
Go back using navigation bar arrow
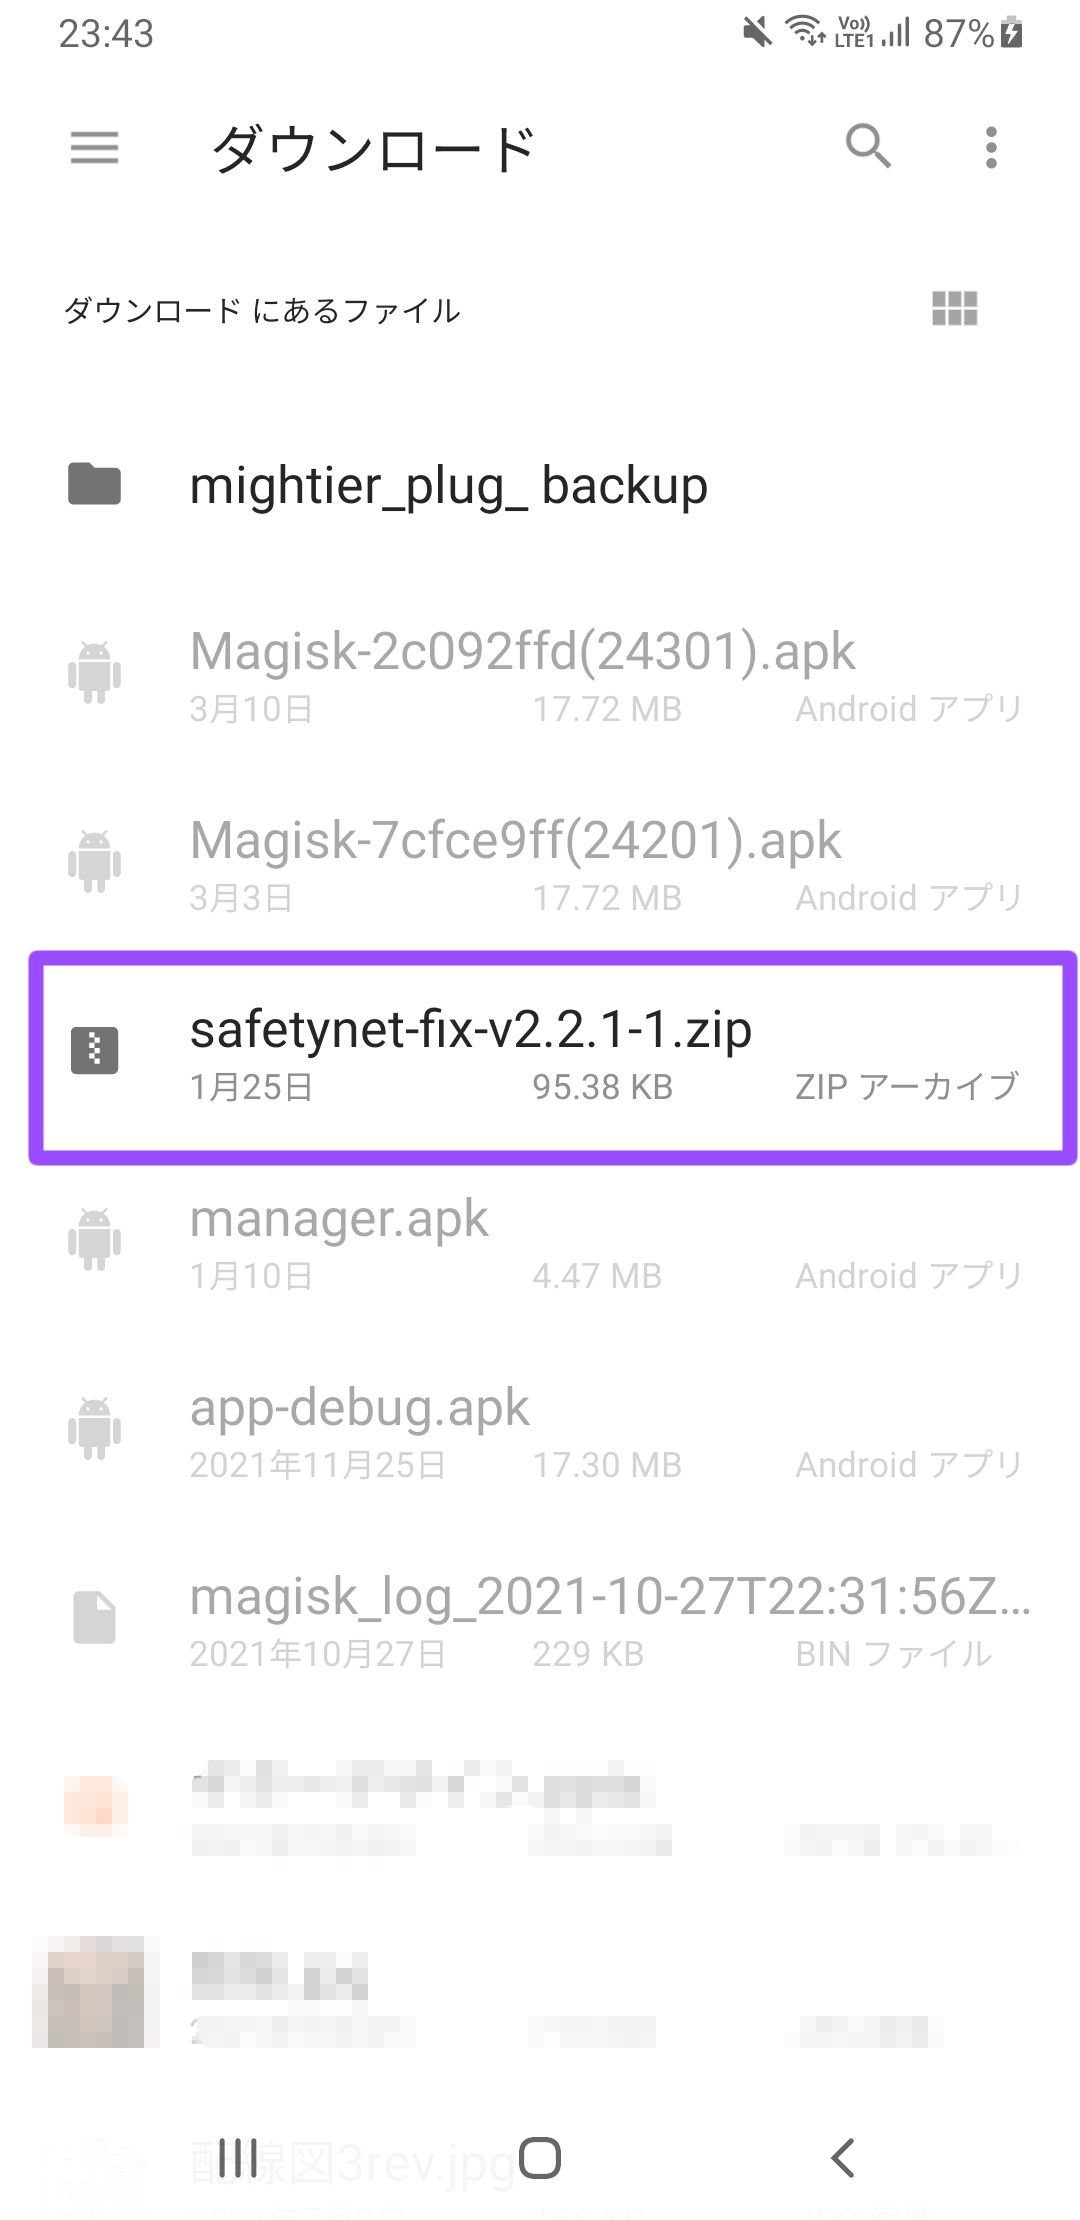coord(842,2157)
